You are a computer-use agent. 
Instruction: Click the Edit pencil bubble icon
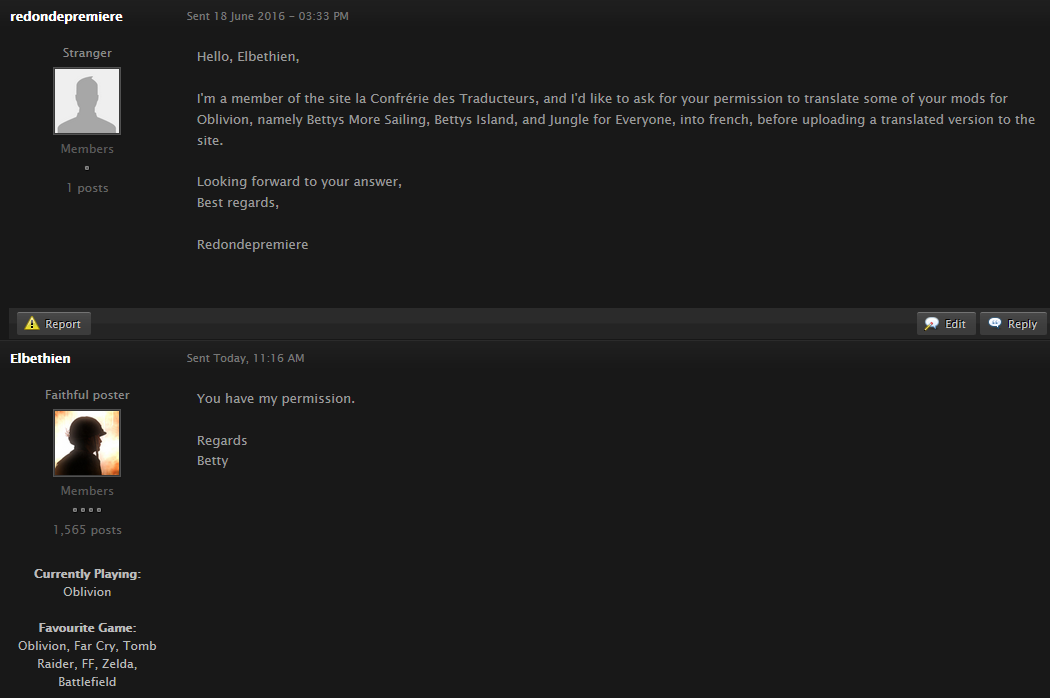931,324
